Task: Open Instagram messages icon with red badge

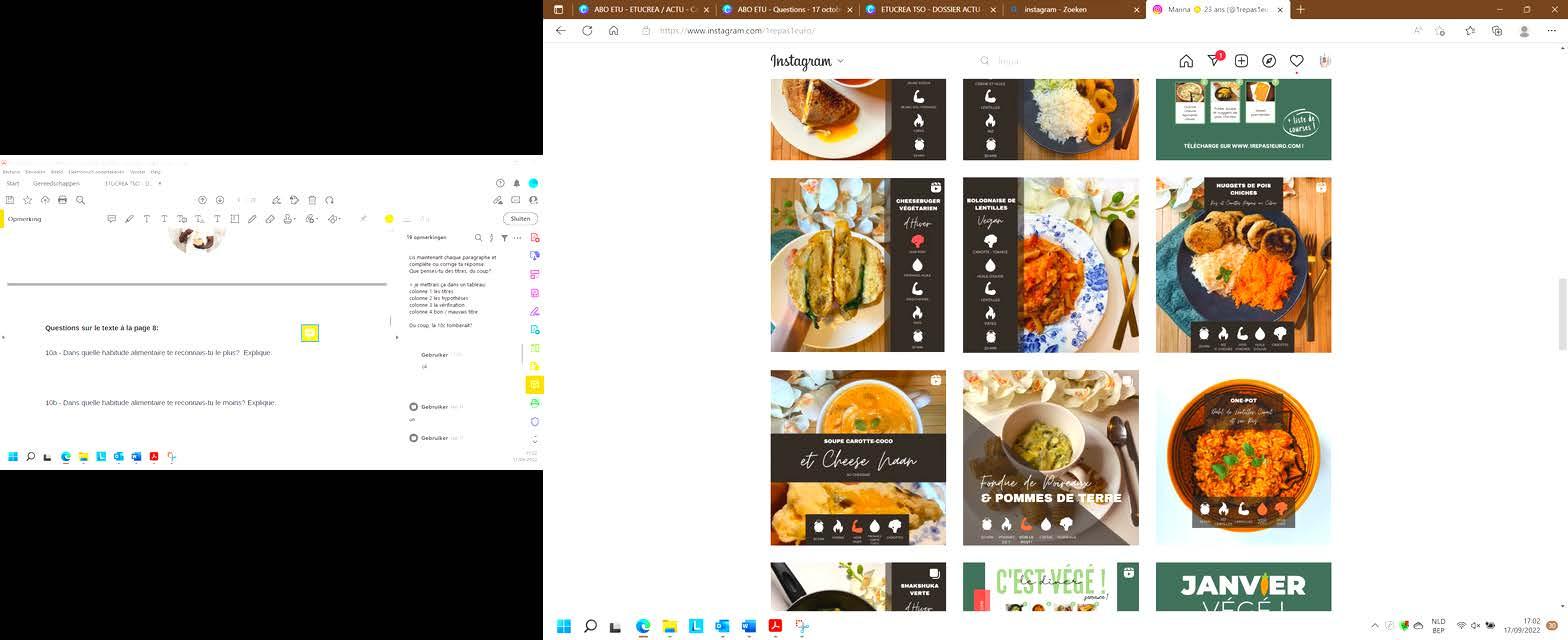Action: click(1214, 60)
